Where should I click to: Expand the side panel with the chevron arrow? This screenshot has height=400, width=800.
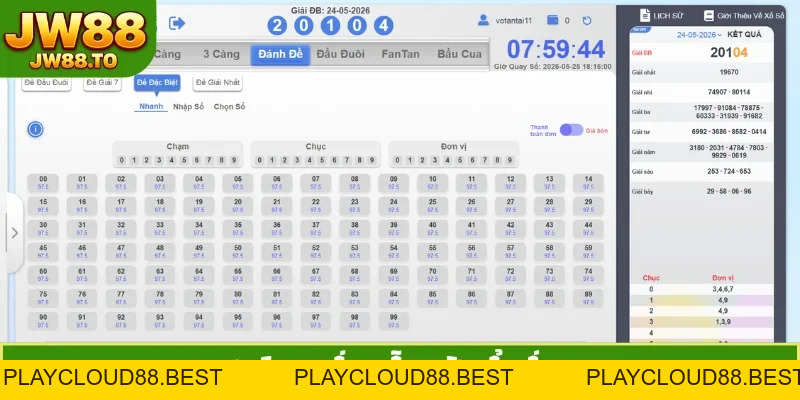(14, 233)
